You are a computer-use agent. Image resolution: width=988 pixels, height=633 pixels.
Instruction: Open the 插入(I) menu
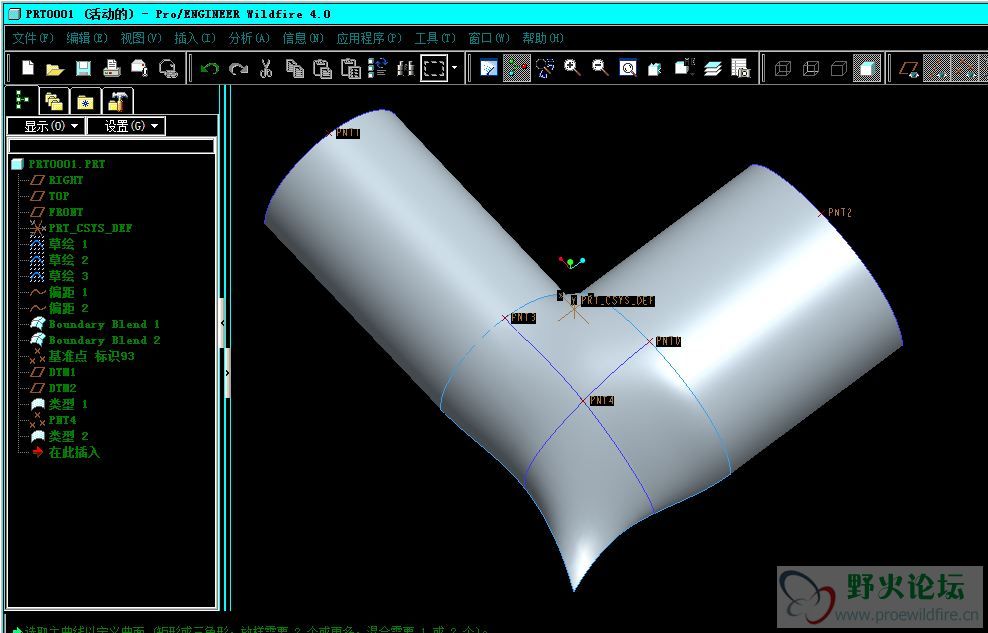[x=195, y=38]
